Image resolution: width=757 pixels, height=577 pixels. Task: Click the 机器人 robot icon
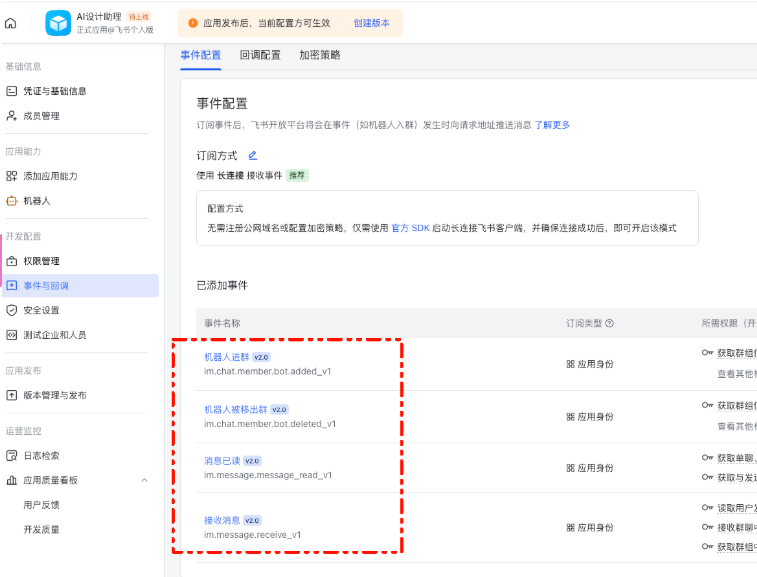click(12, 201)
